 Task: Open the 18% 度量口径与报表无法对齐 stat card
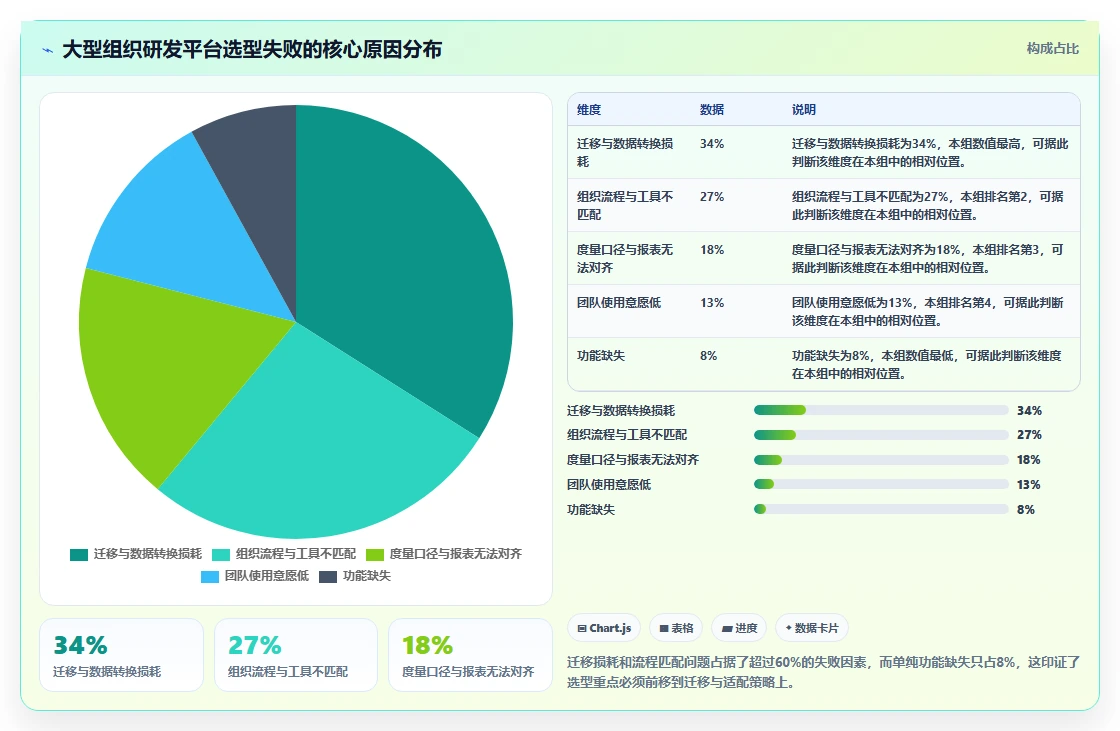click(470, 655)
